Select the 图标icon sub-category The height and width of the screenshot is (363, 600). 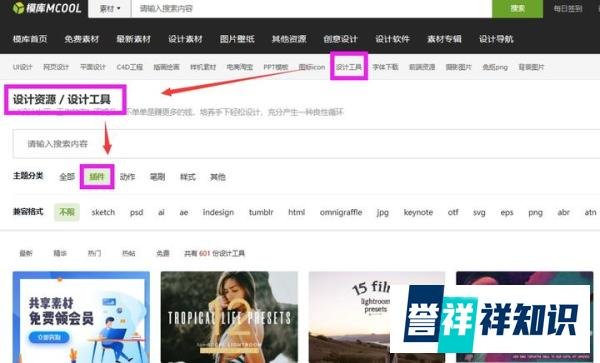point(312,67)
